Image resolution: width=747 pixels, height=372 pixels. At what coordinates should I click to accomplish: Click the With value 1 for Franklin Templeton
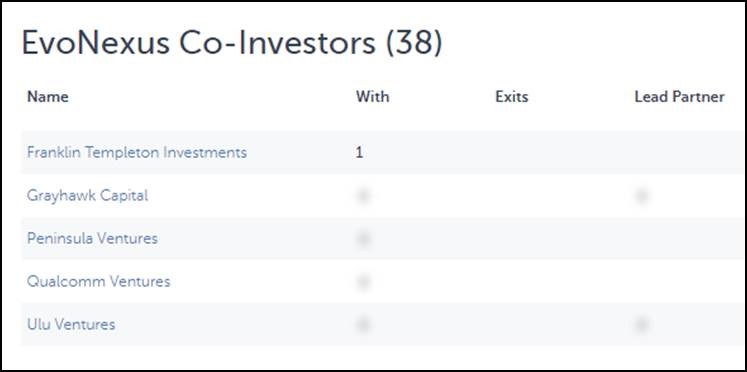pyautogui.click(x=359, y=153)
